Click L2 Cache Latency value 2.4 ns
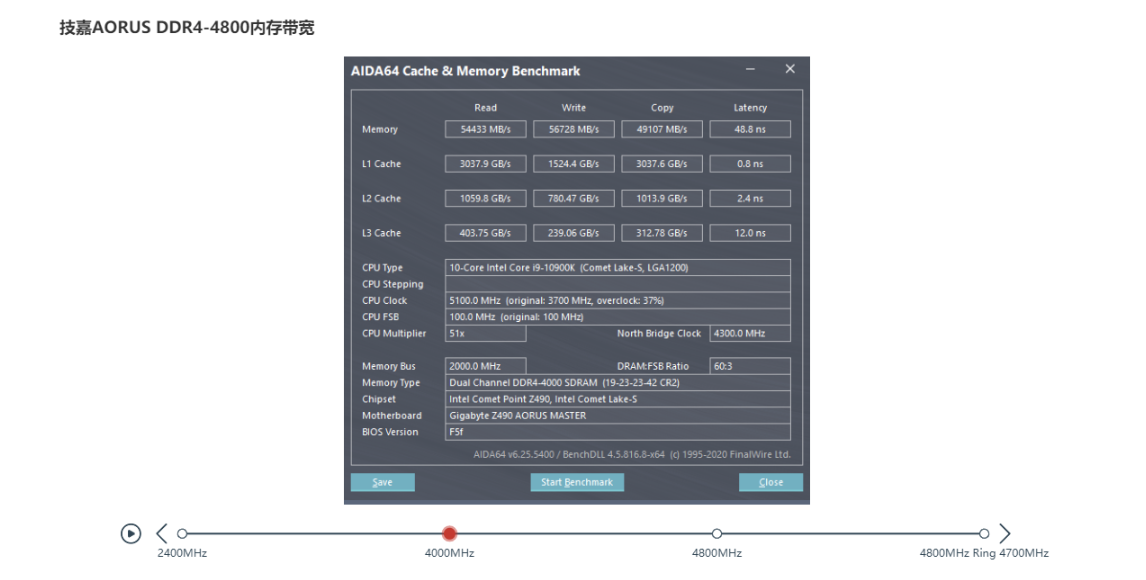 click(x=750, y=199)
